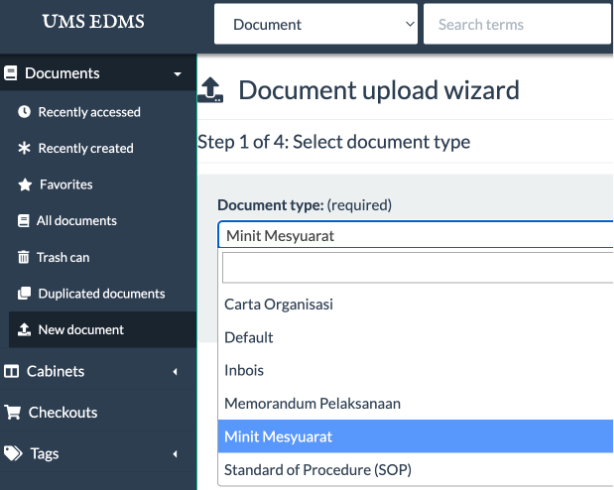The height and width of the screenshot is (490, 614).
Task: Click the Duplicated documents copy icon
Action: [x=25, y=294]
